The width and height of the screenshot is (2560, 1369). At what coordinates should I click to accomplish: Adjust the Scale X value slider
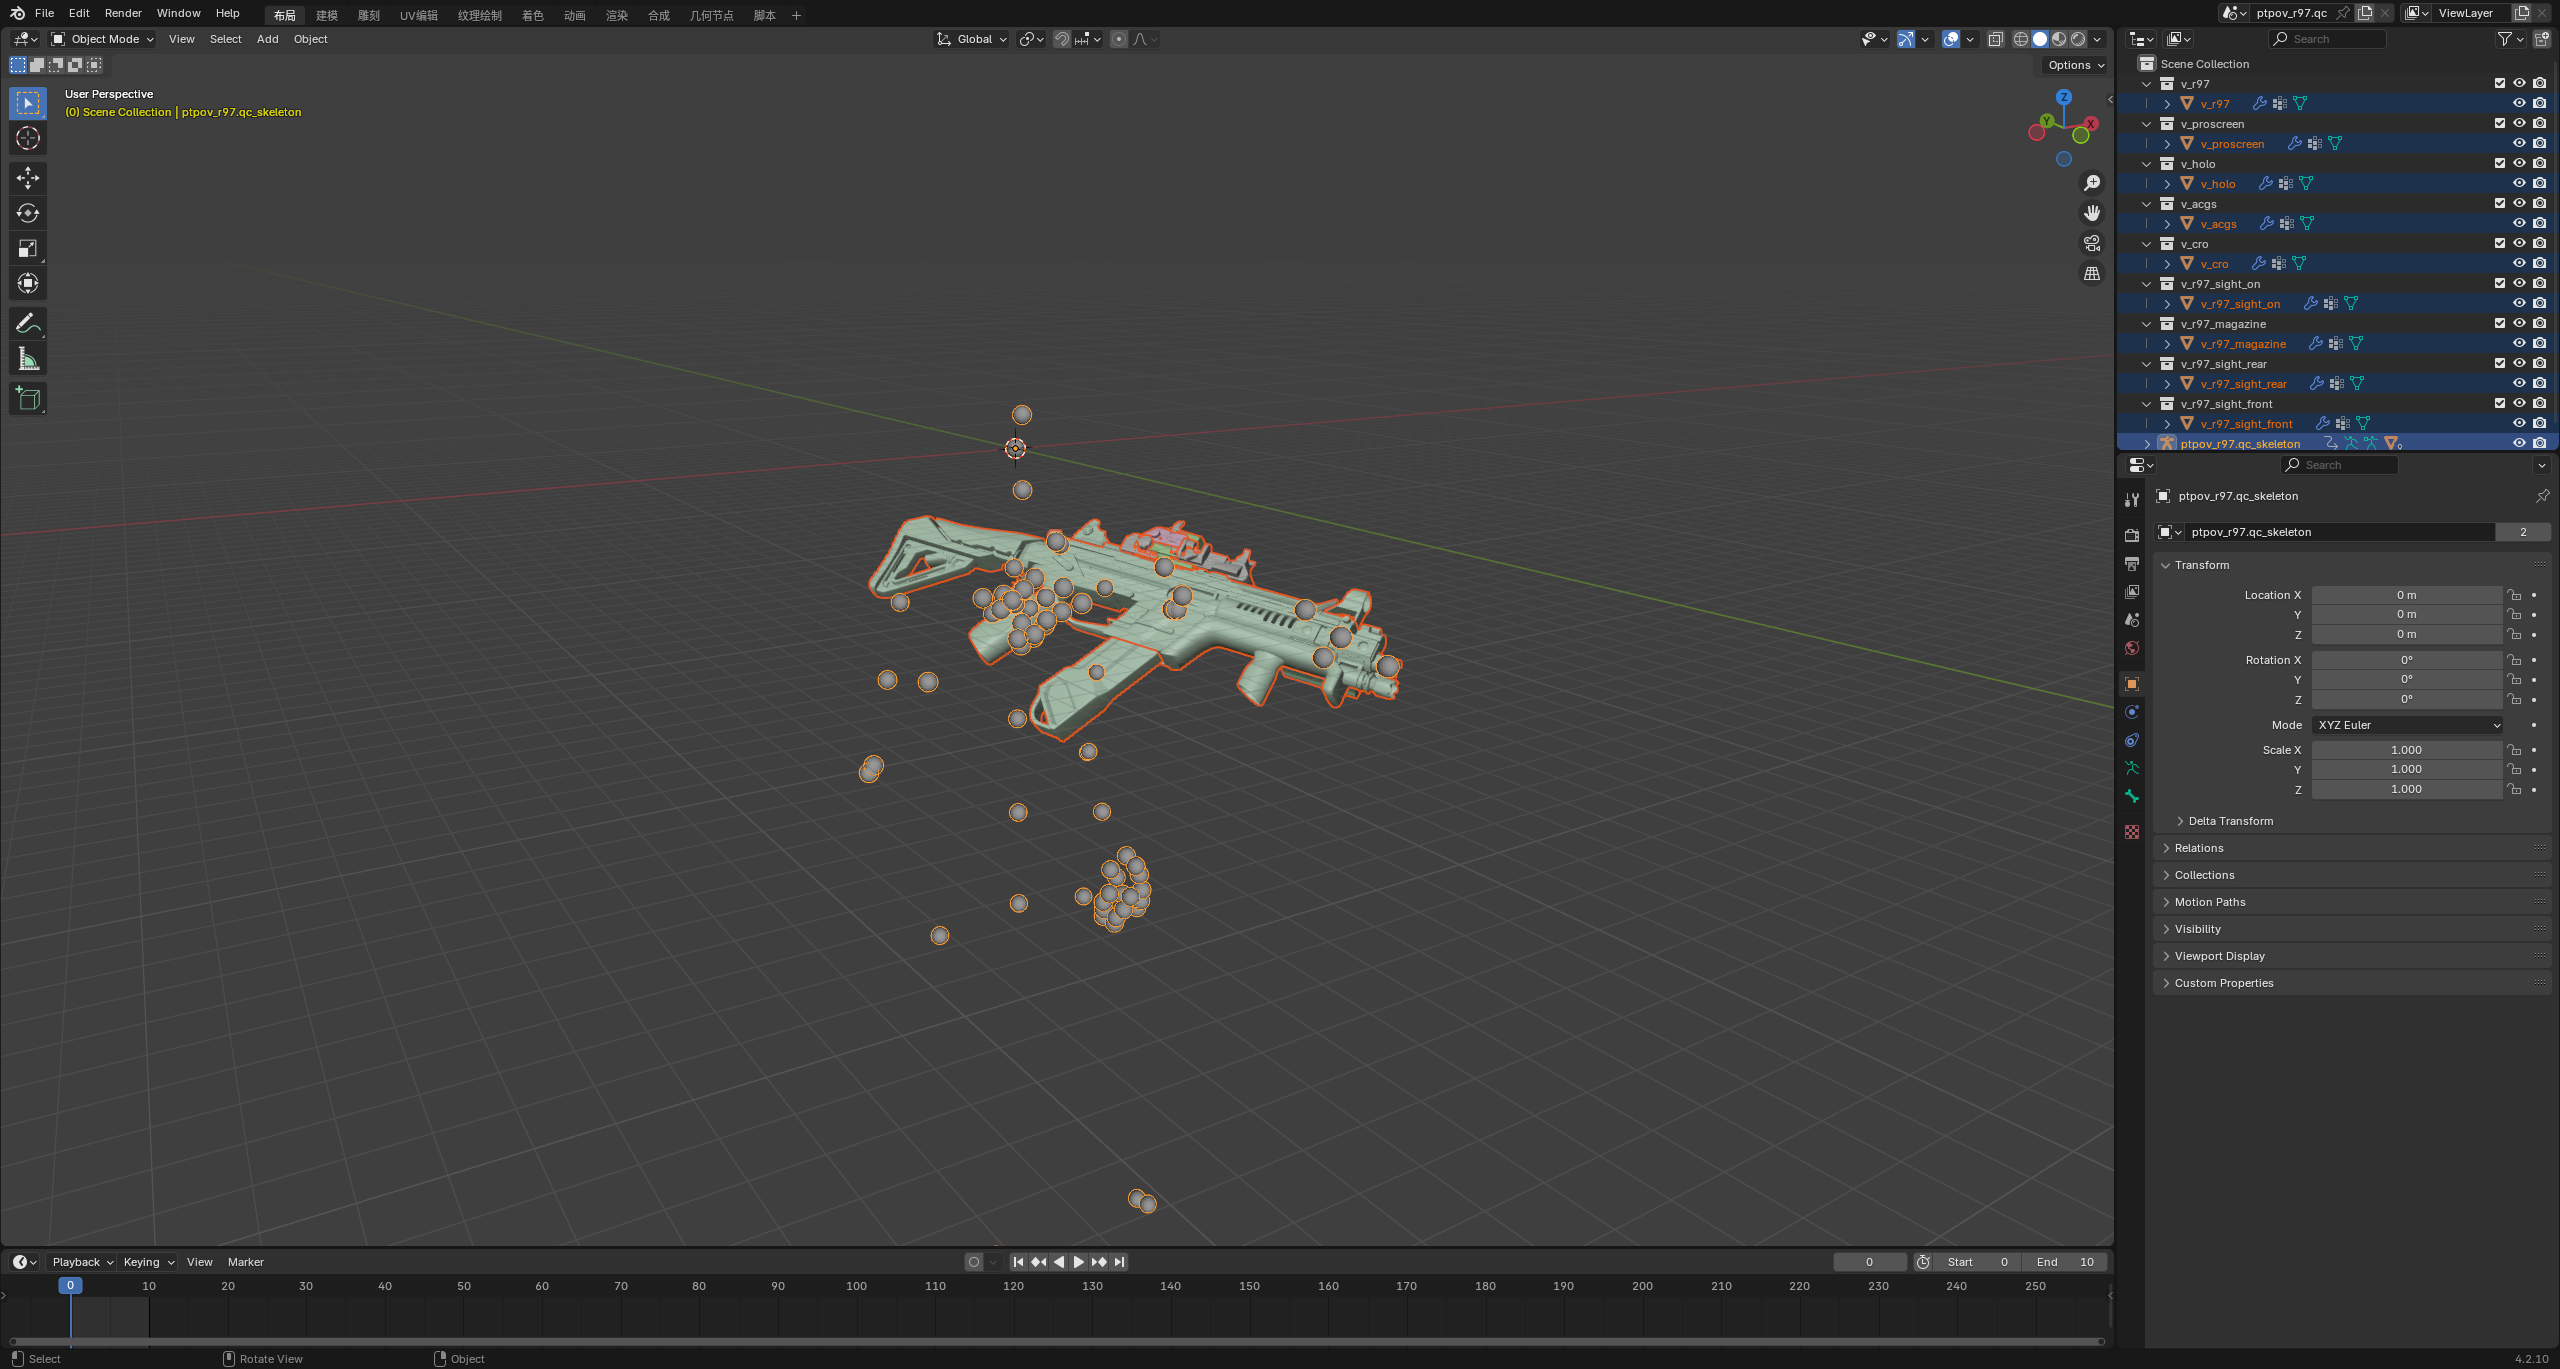coord(2407,749)
